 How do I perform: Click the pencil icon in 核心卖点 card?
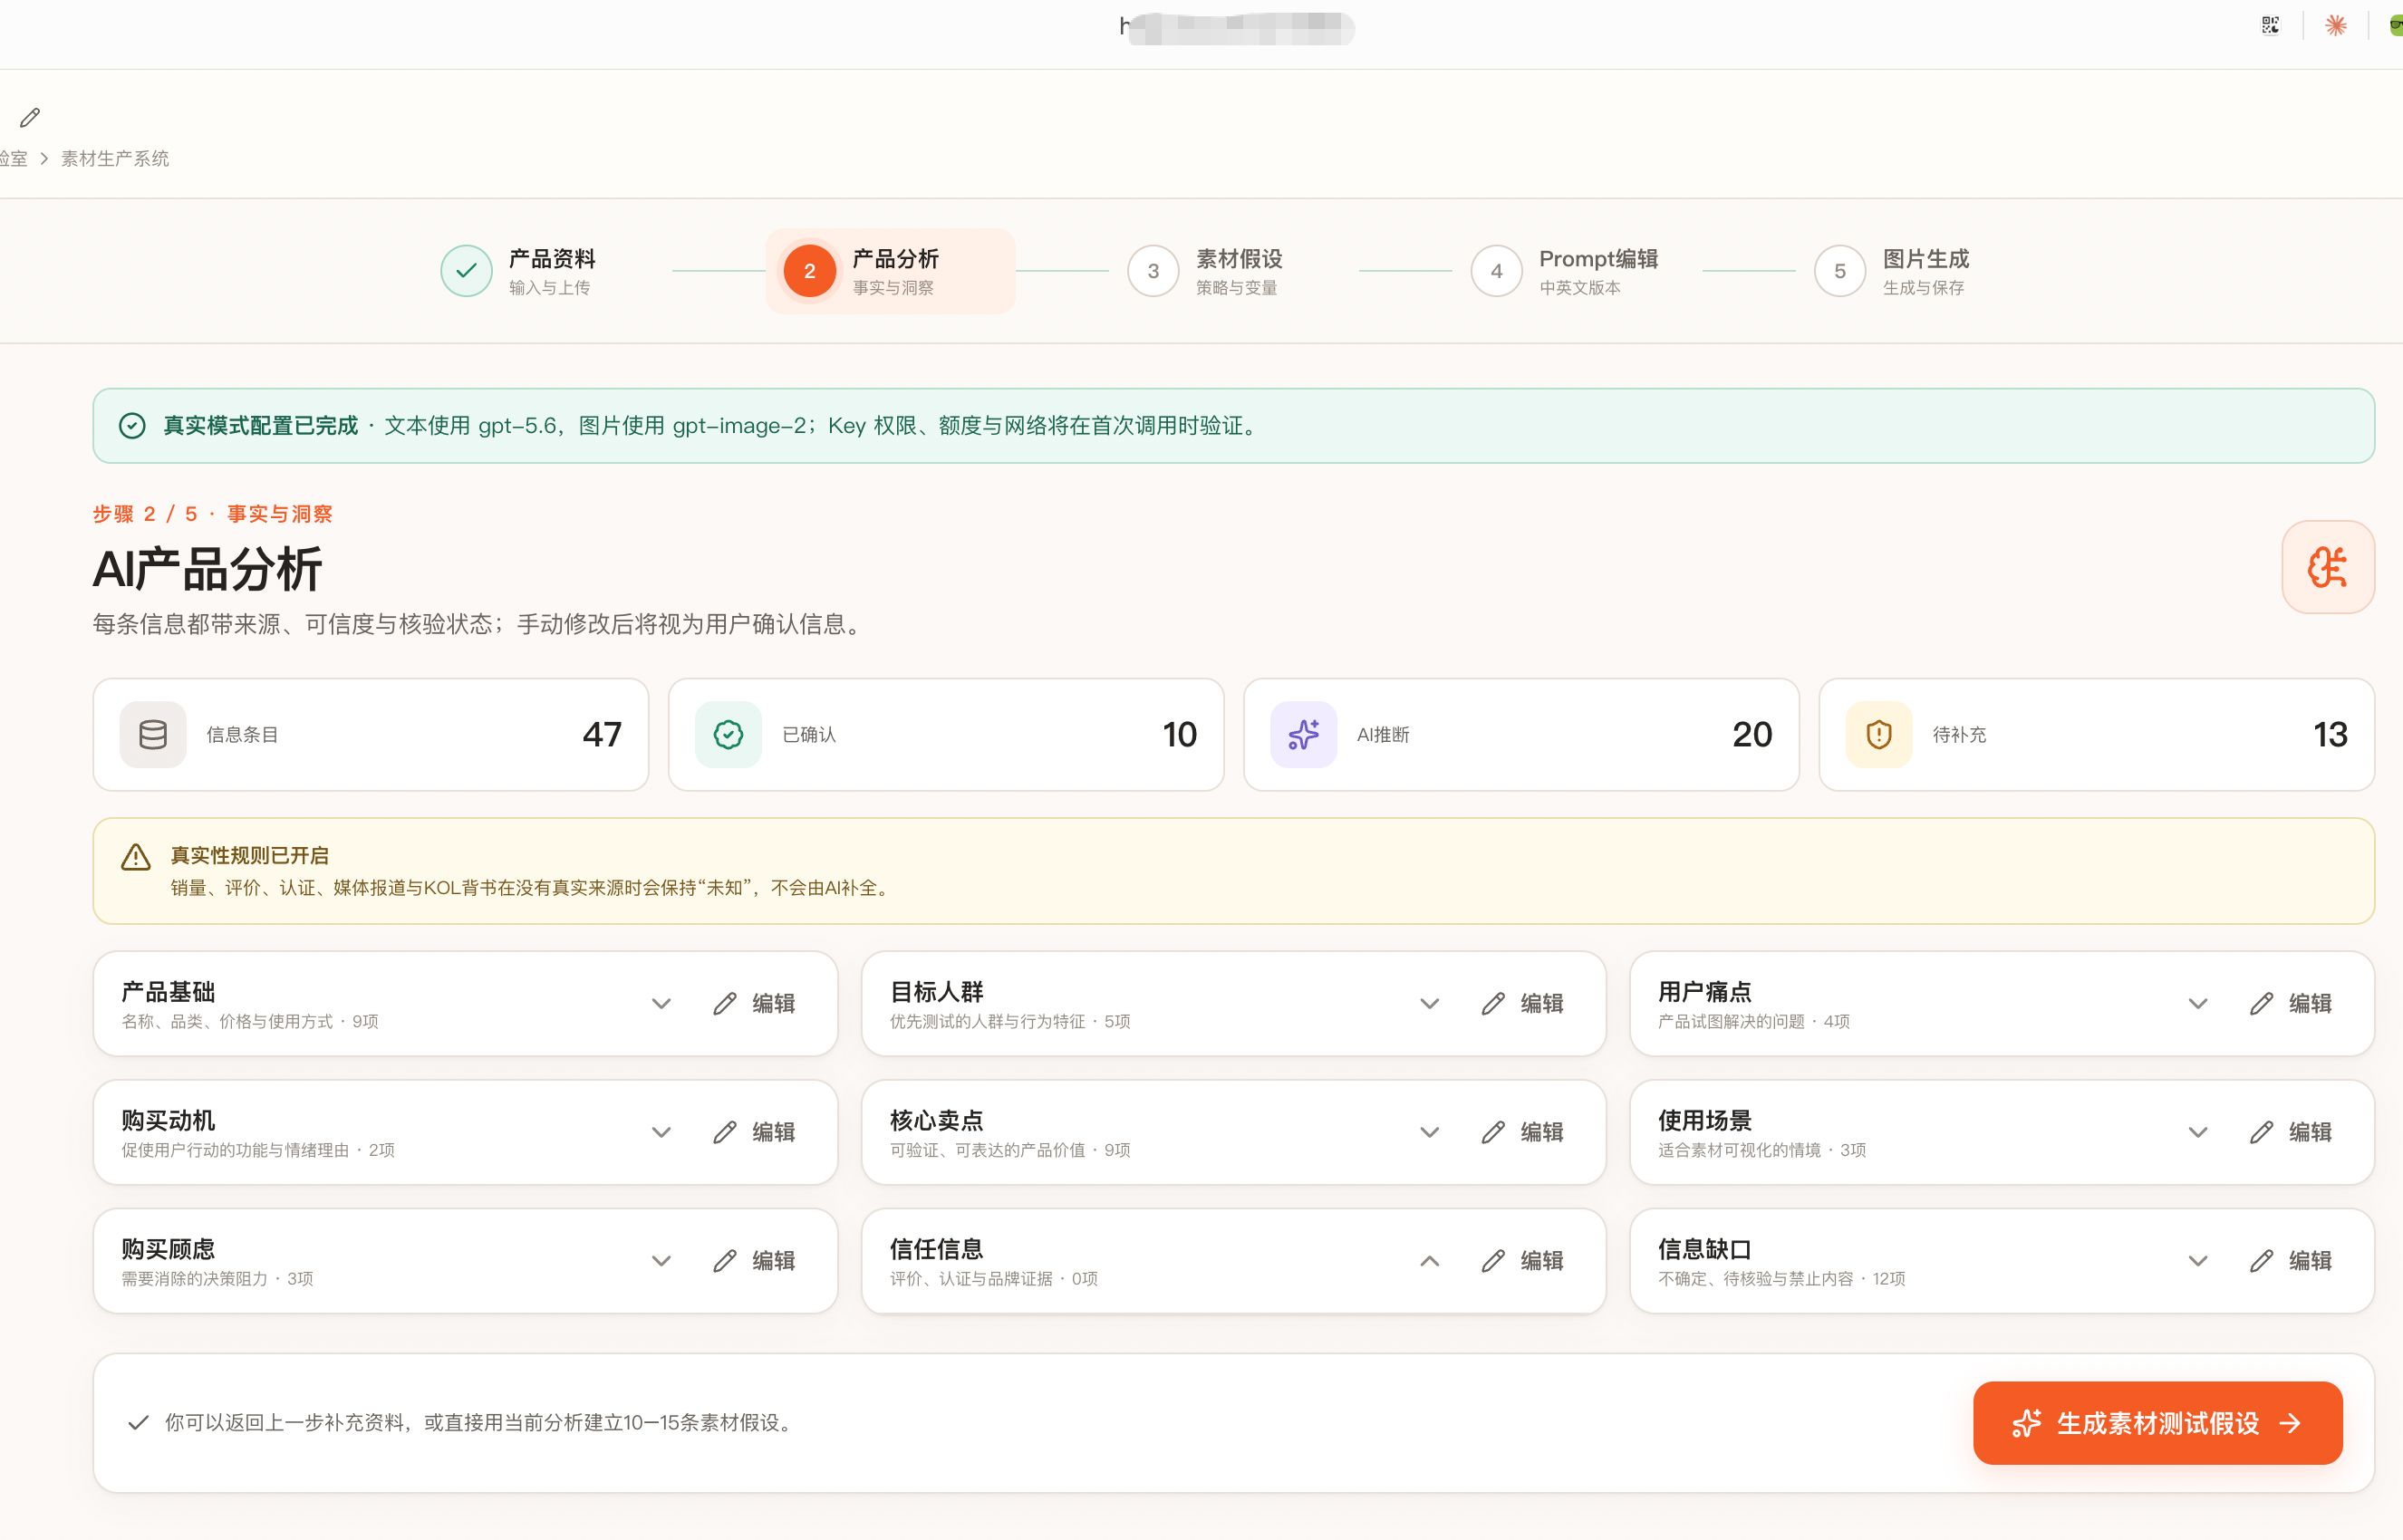pos(1493,1132)
